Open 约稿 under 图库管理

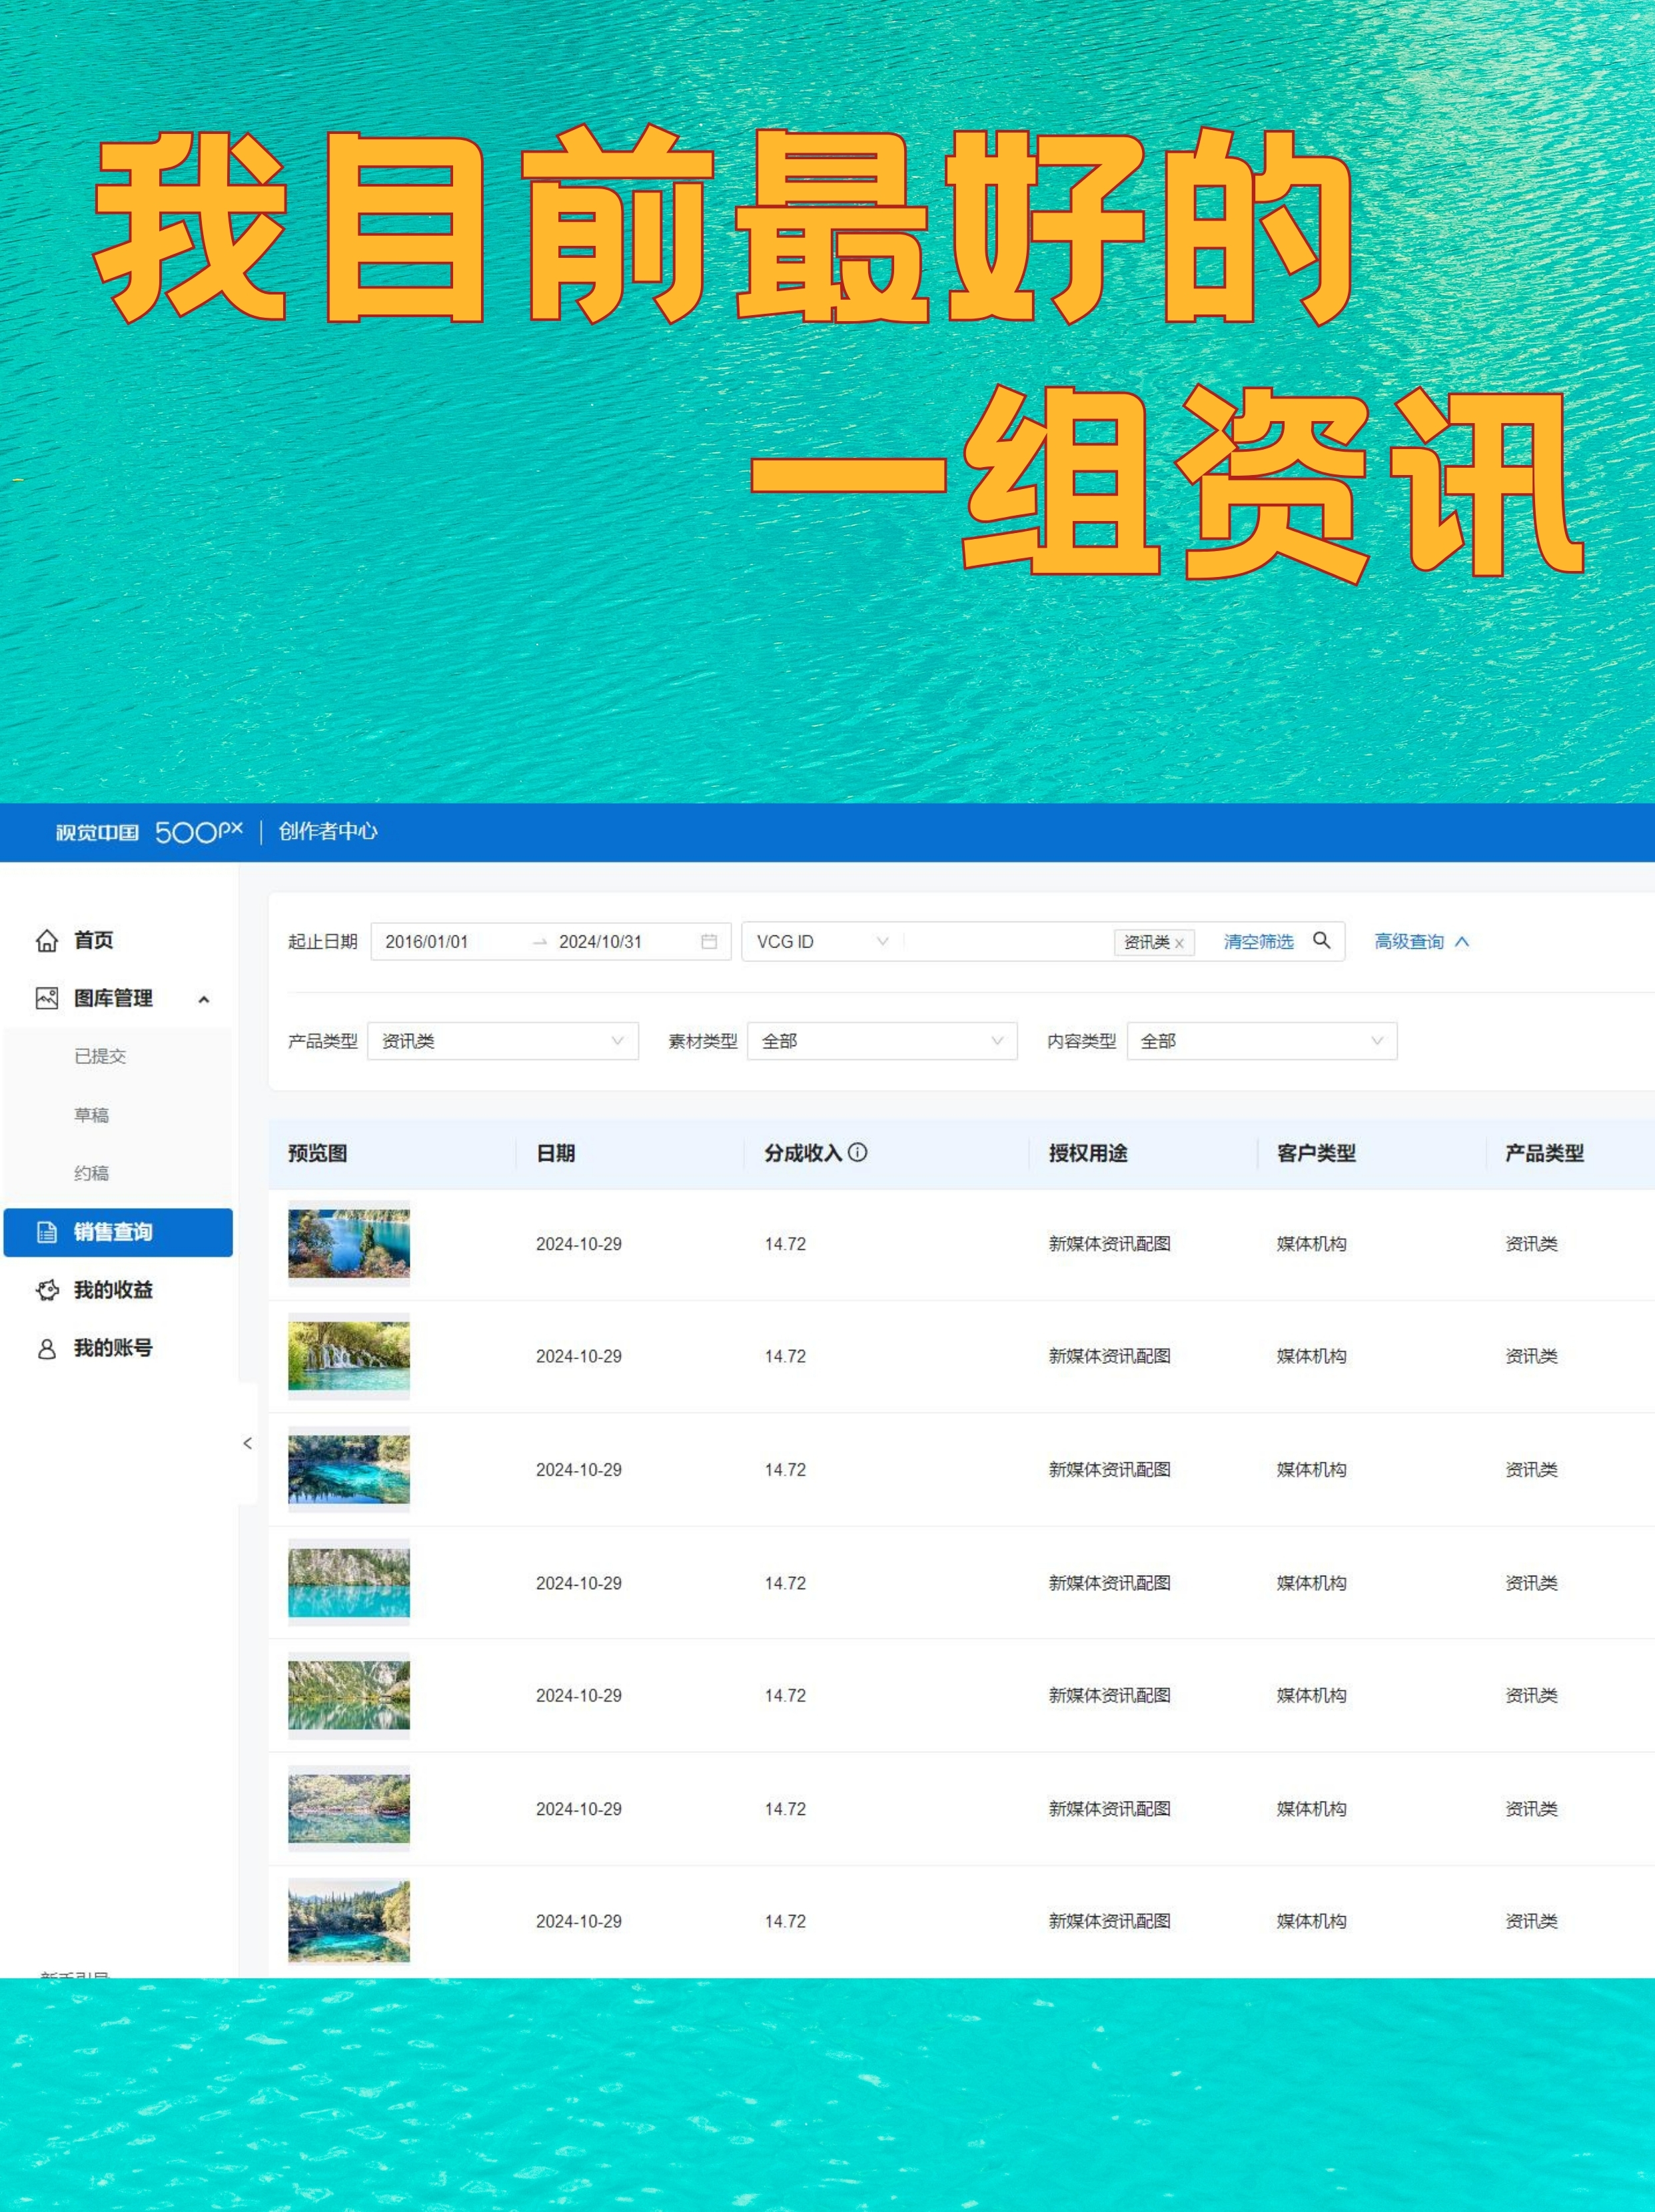91,1173
